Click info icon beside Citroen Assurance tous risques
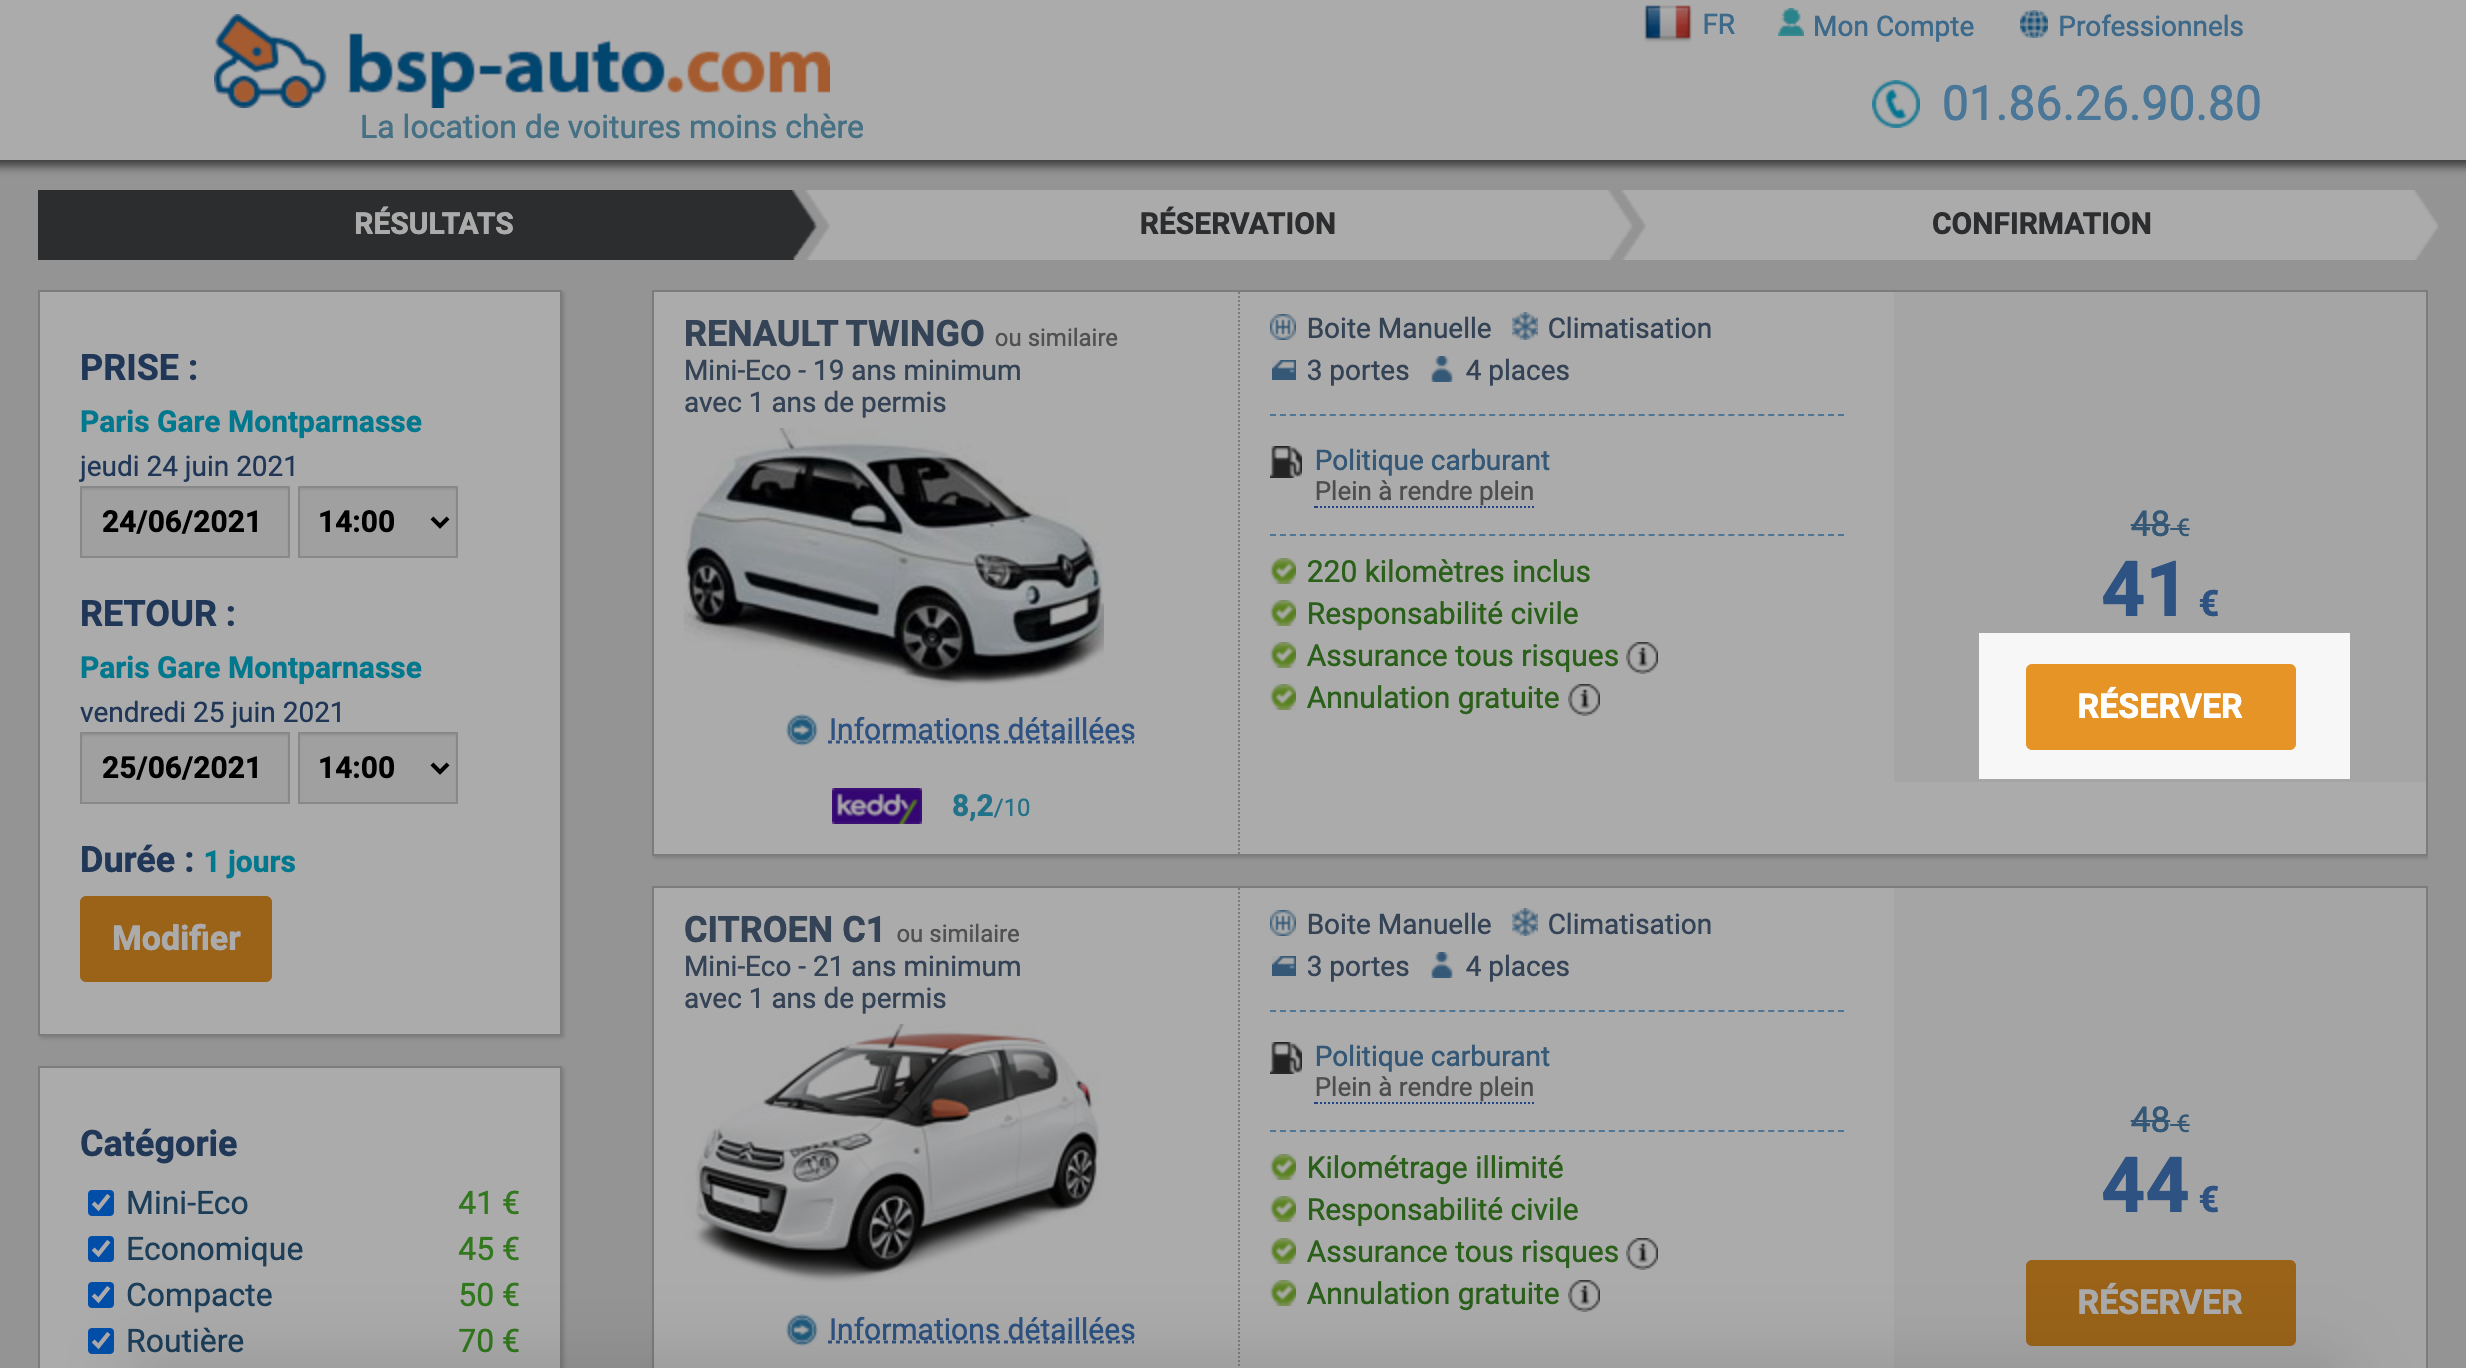The image size is (2466, 1368). pyautogui.click(x=1642, y=1253)
